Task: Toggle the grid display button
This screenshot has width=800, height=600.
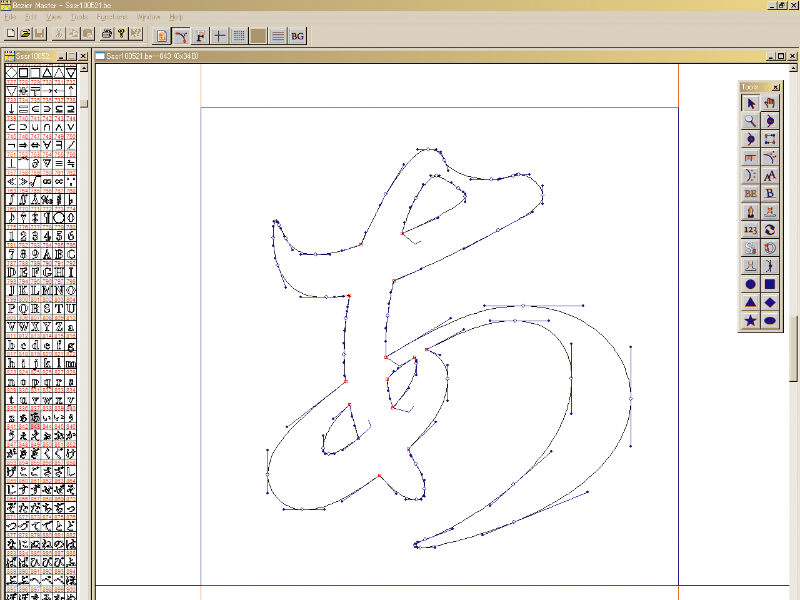Action: click(x=239, y=36)
